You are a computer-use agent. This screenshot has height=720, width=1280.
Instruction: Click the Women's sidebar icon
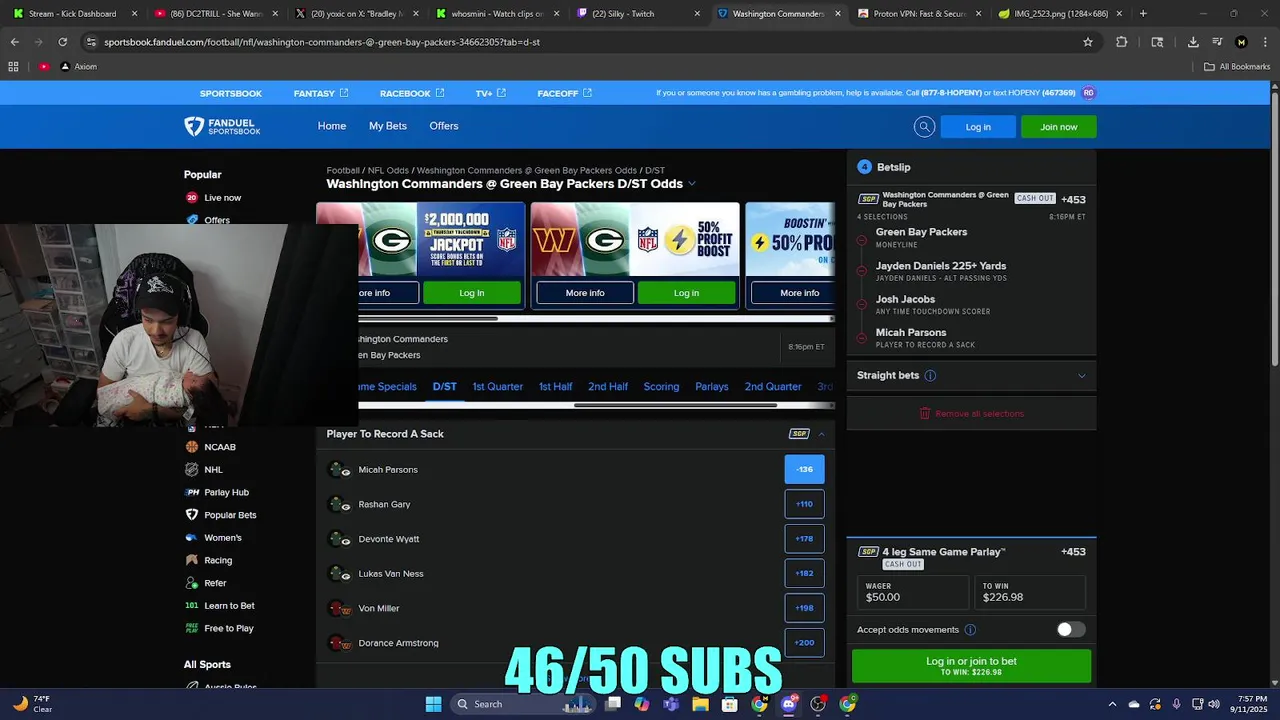click(192, 538)
